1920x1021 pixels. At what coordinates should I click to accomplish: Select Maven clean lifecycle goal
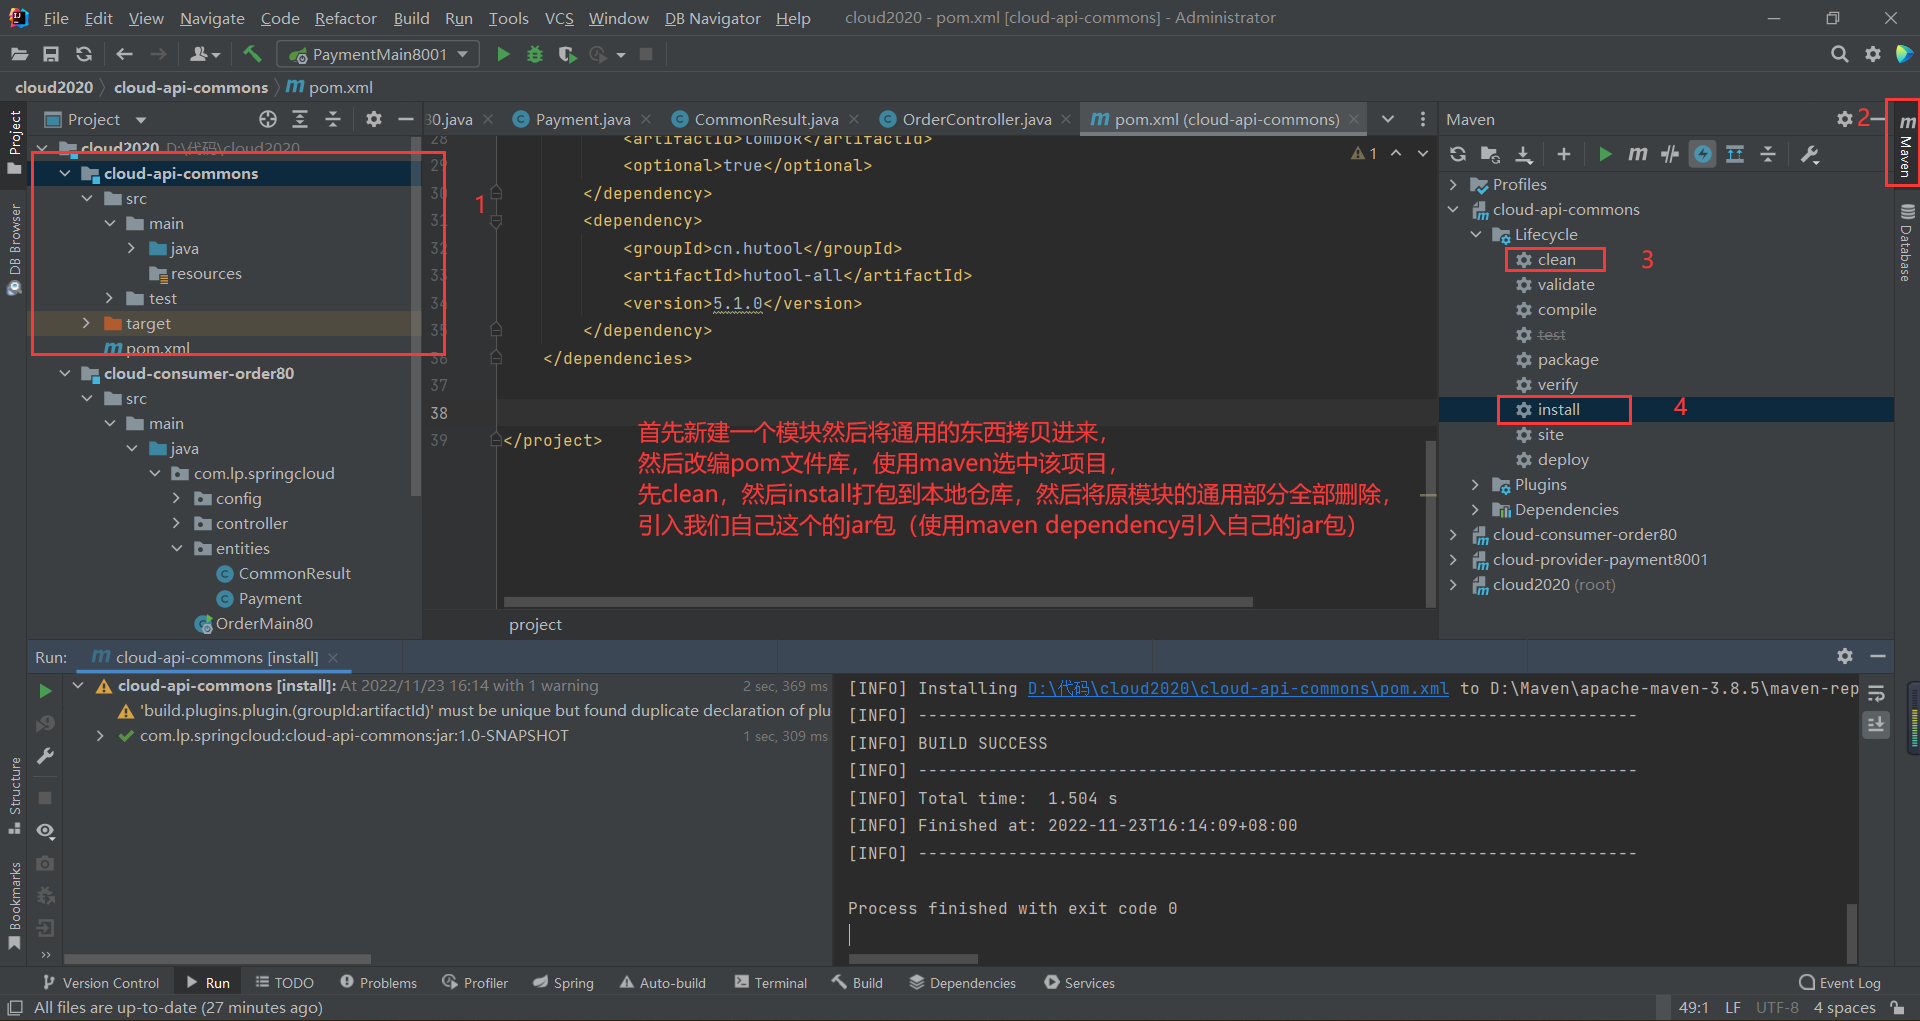click(1556, 260)
